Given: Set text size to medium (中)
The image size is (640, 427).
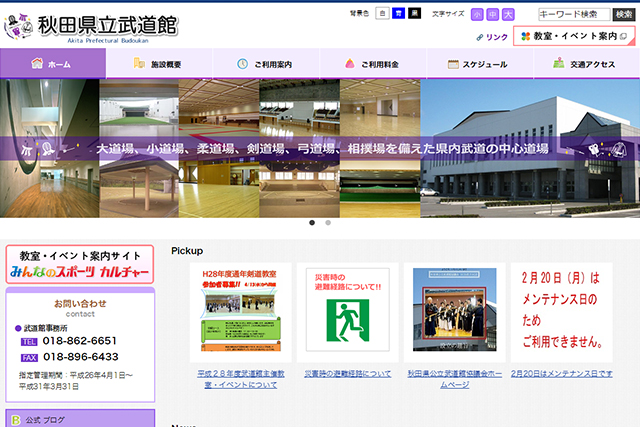Looking at the screenshot, I should (493, 14).
